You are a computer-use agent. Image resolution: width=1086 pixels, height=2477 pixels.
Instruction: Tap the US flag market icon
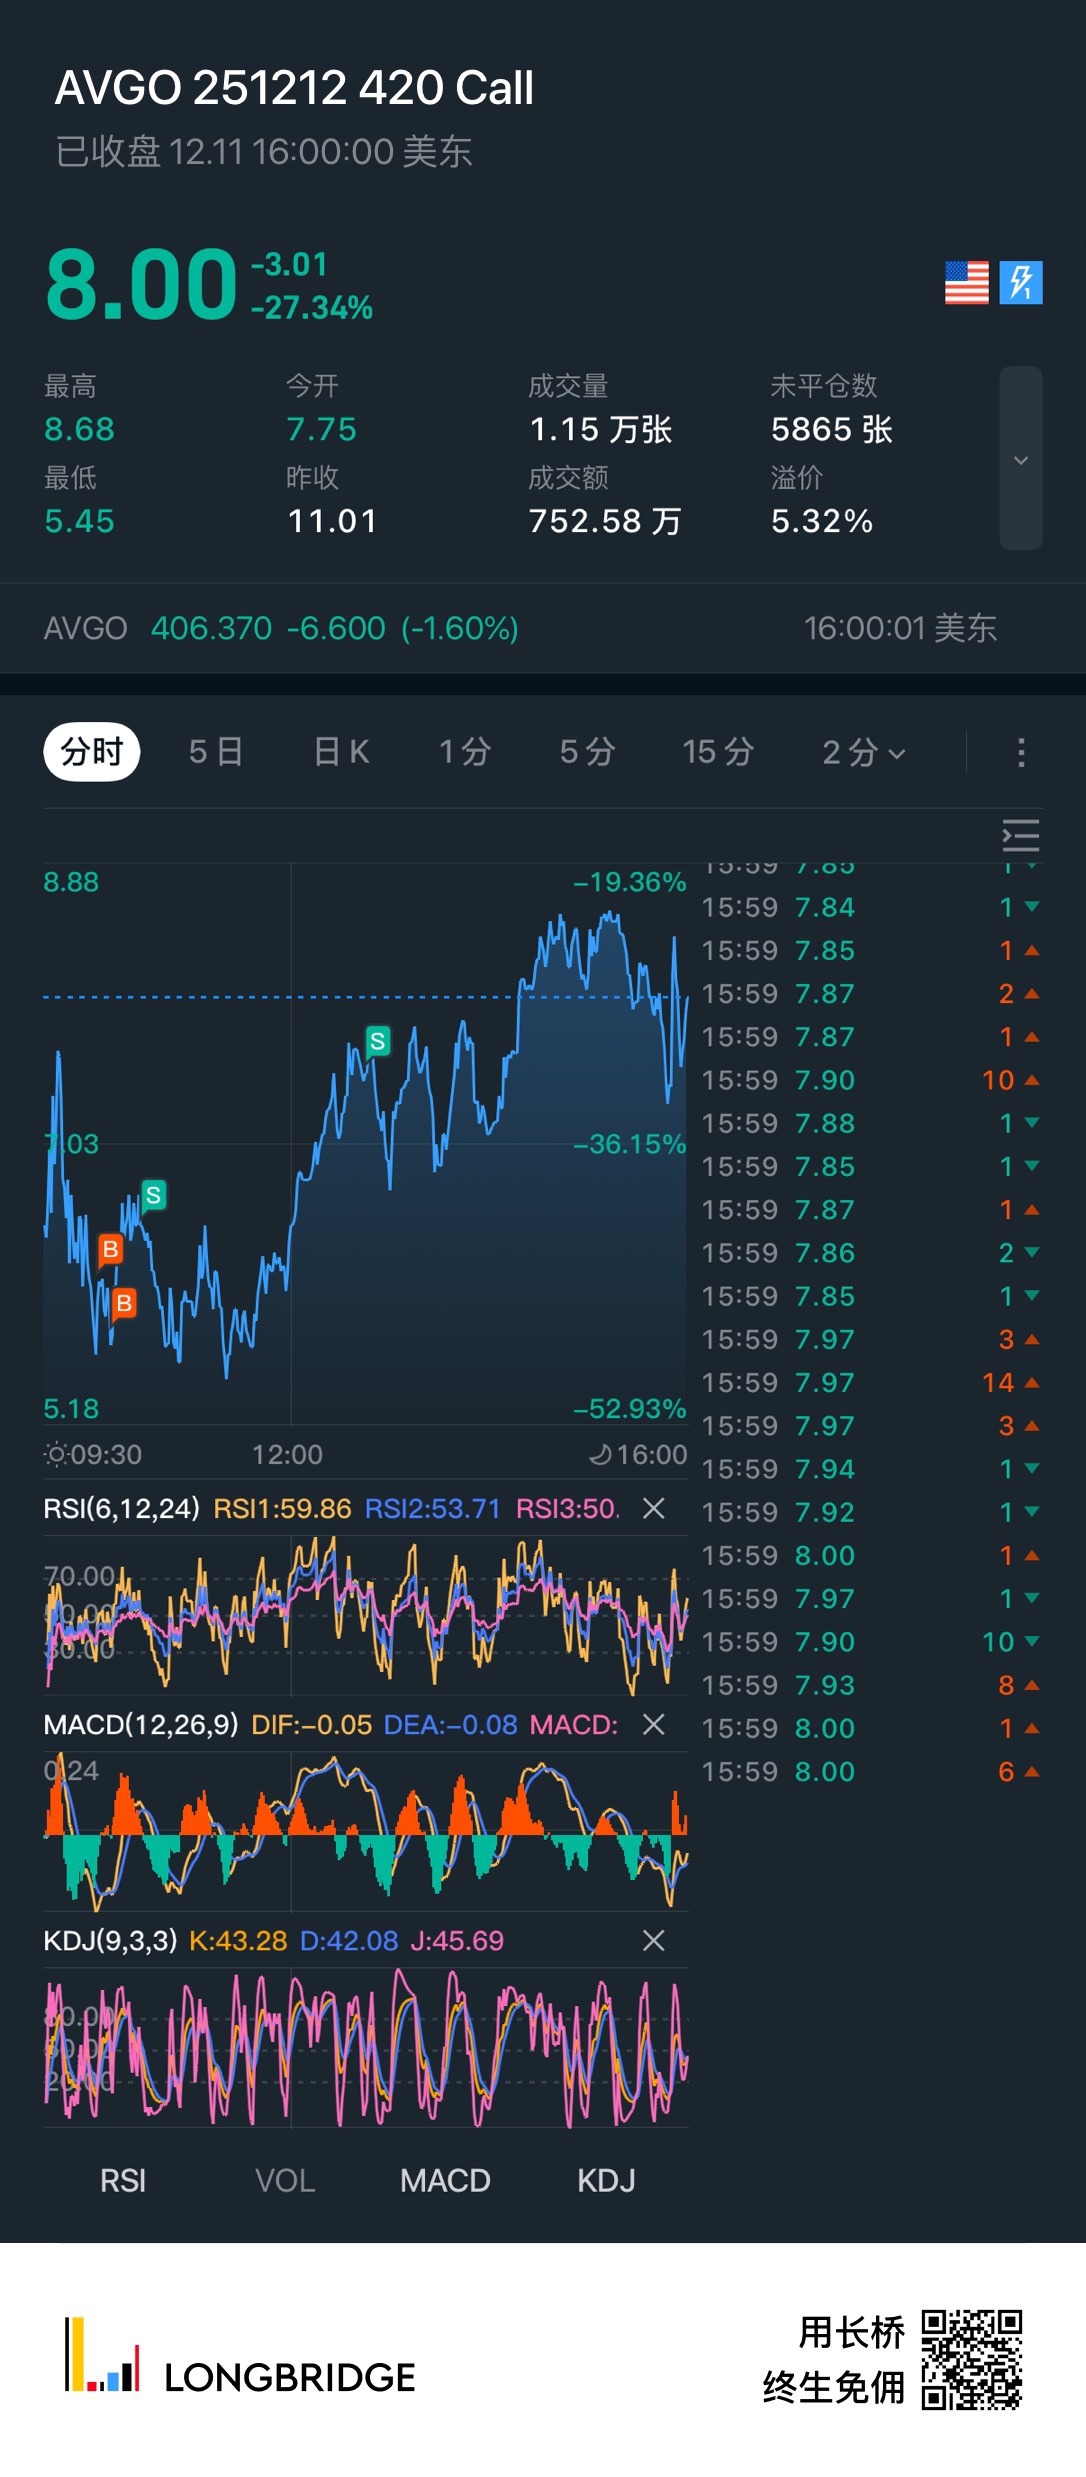pos(966,283)
